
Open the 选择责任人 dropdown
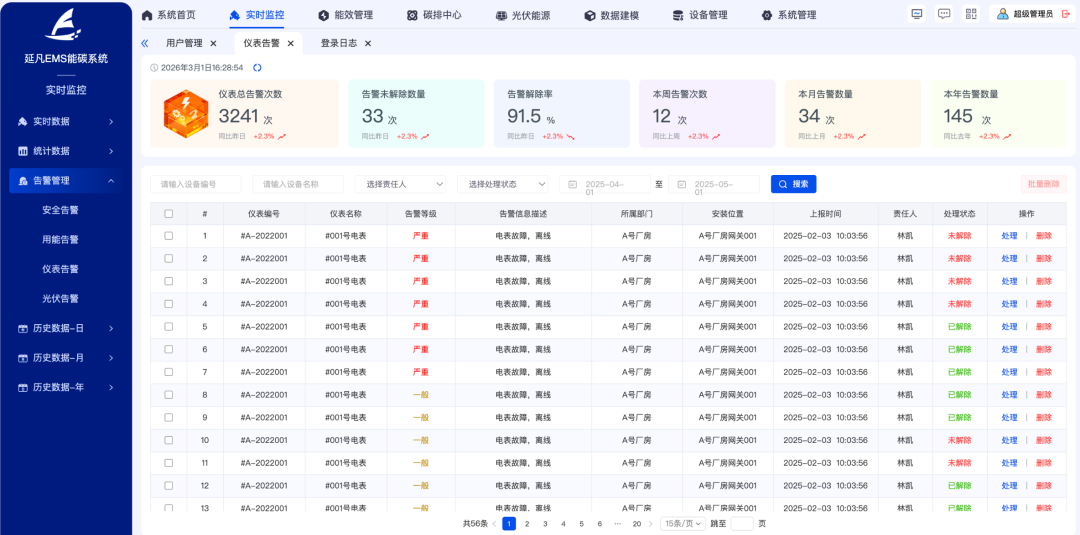click(400, 185)
